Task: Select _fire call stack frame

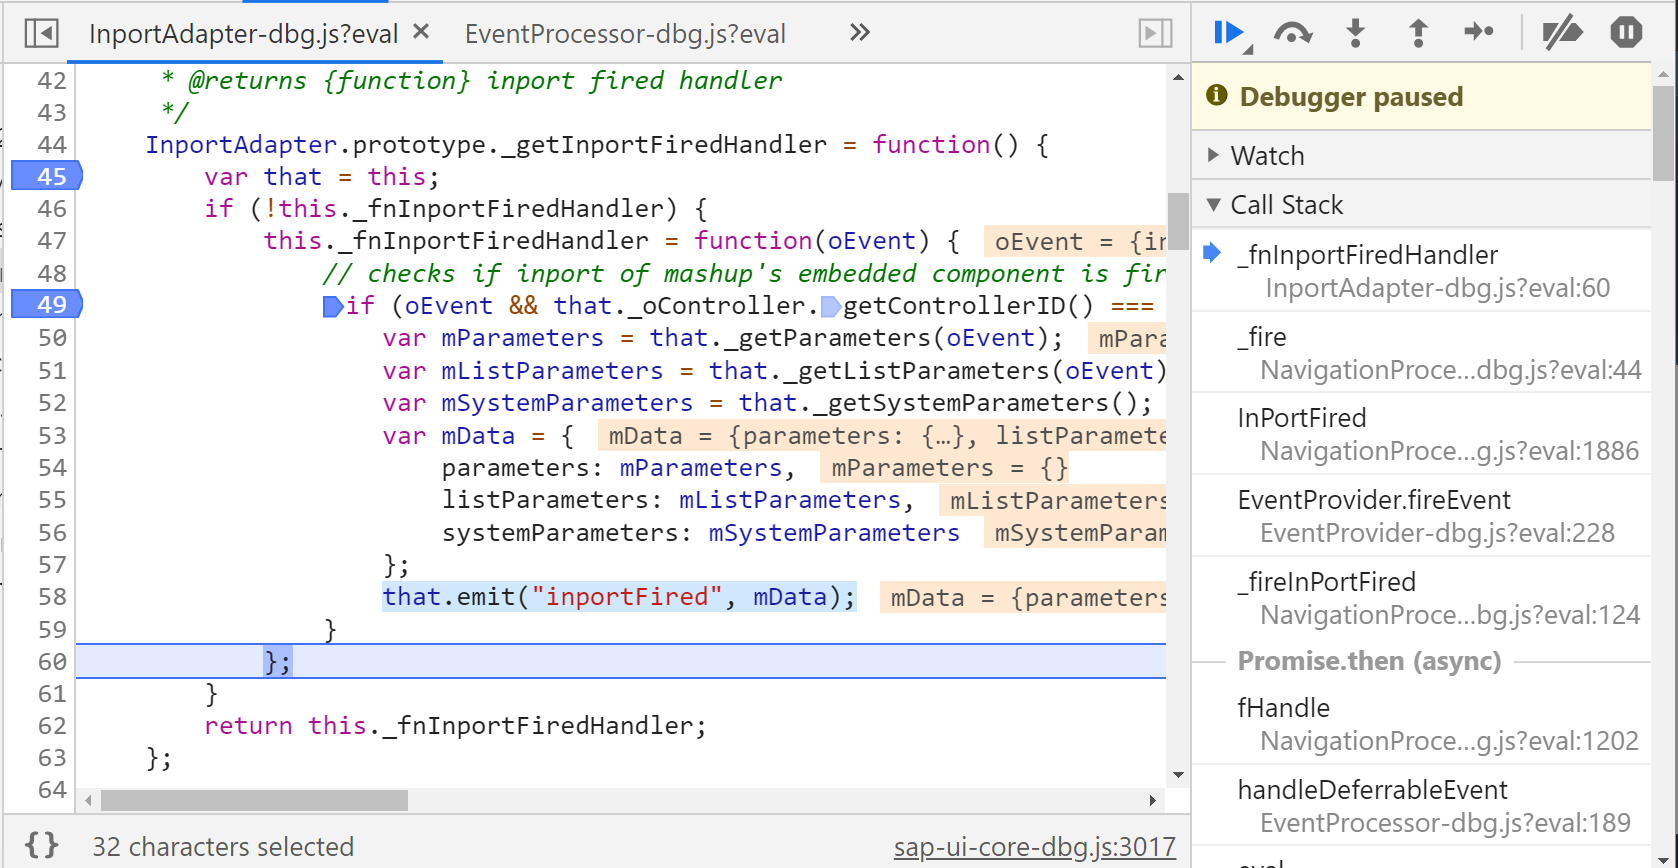Action: pyautogui.click(x=1421, y=353)
